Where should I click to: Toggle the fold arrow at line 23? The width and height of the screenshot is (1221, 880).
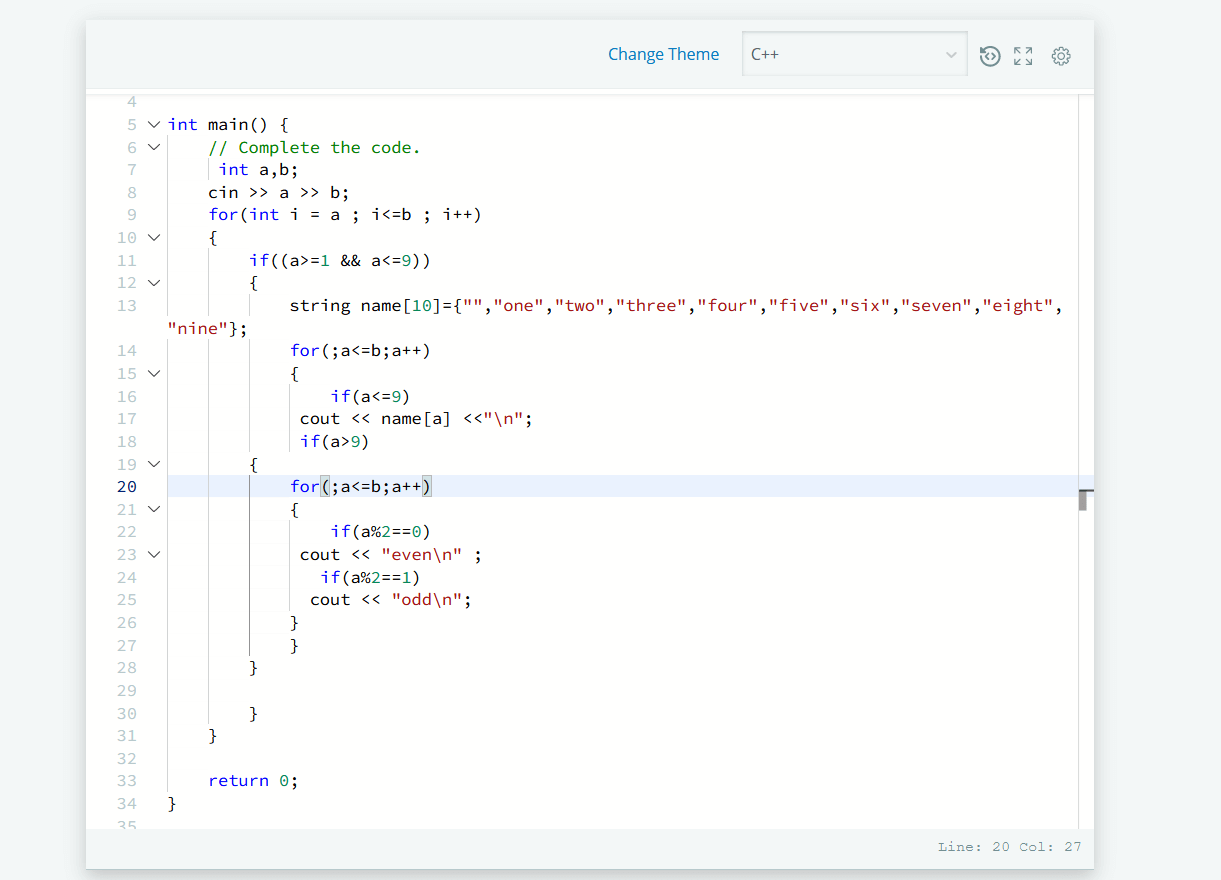click(154, 554)
